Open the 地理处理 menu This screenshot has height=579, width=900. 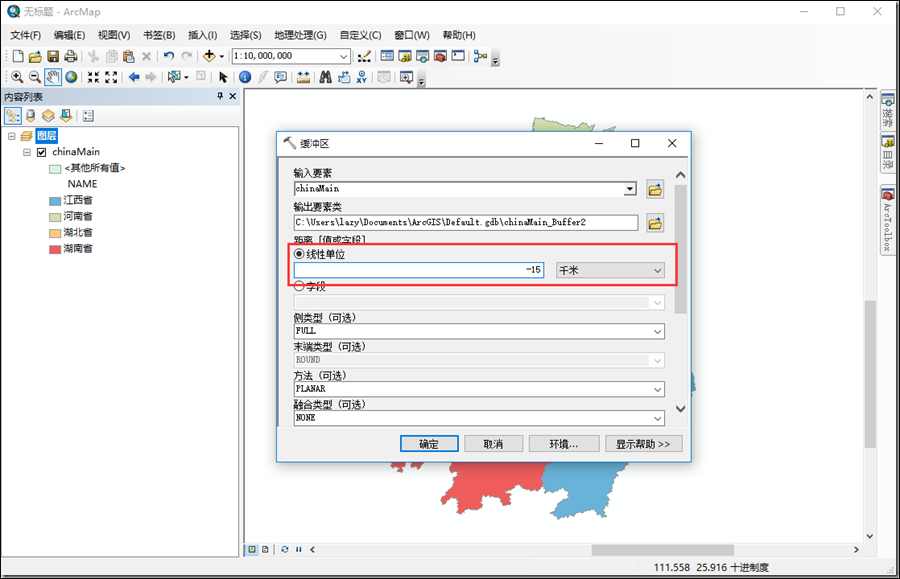click(301, 34)
